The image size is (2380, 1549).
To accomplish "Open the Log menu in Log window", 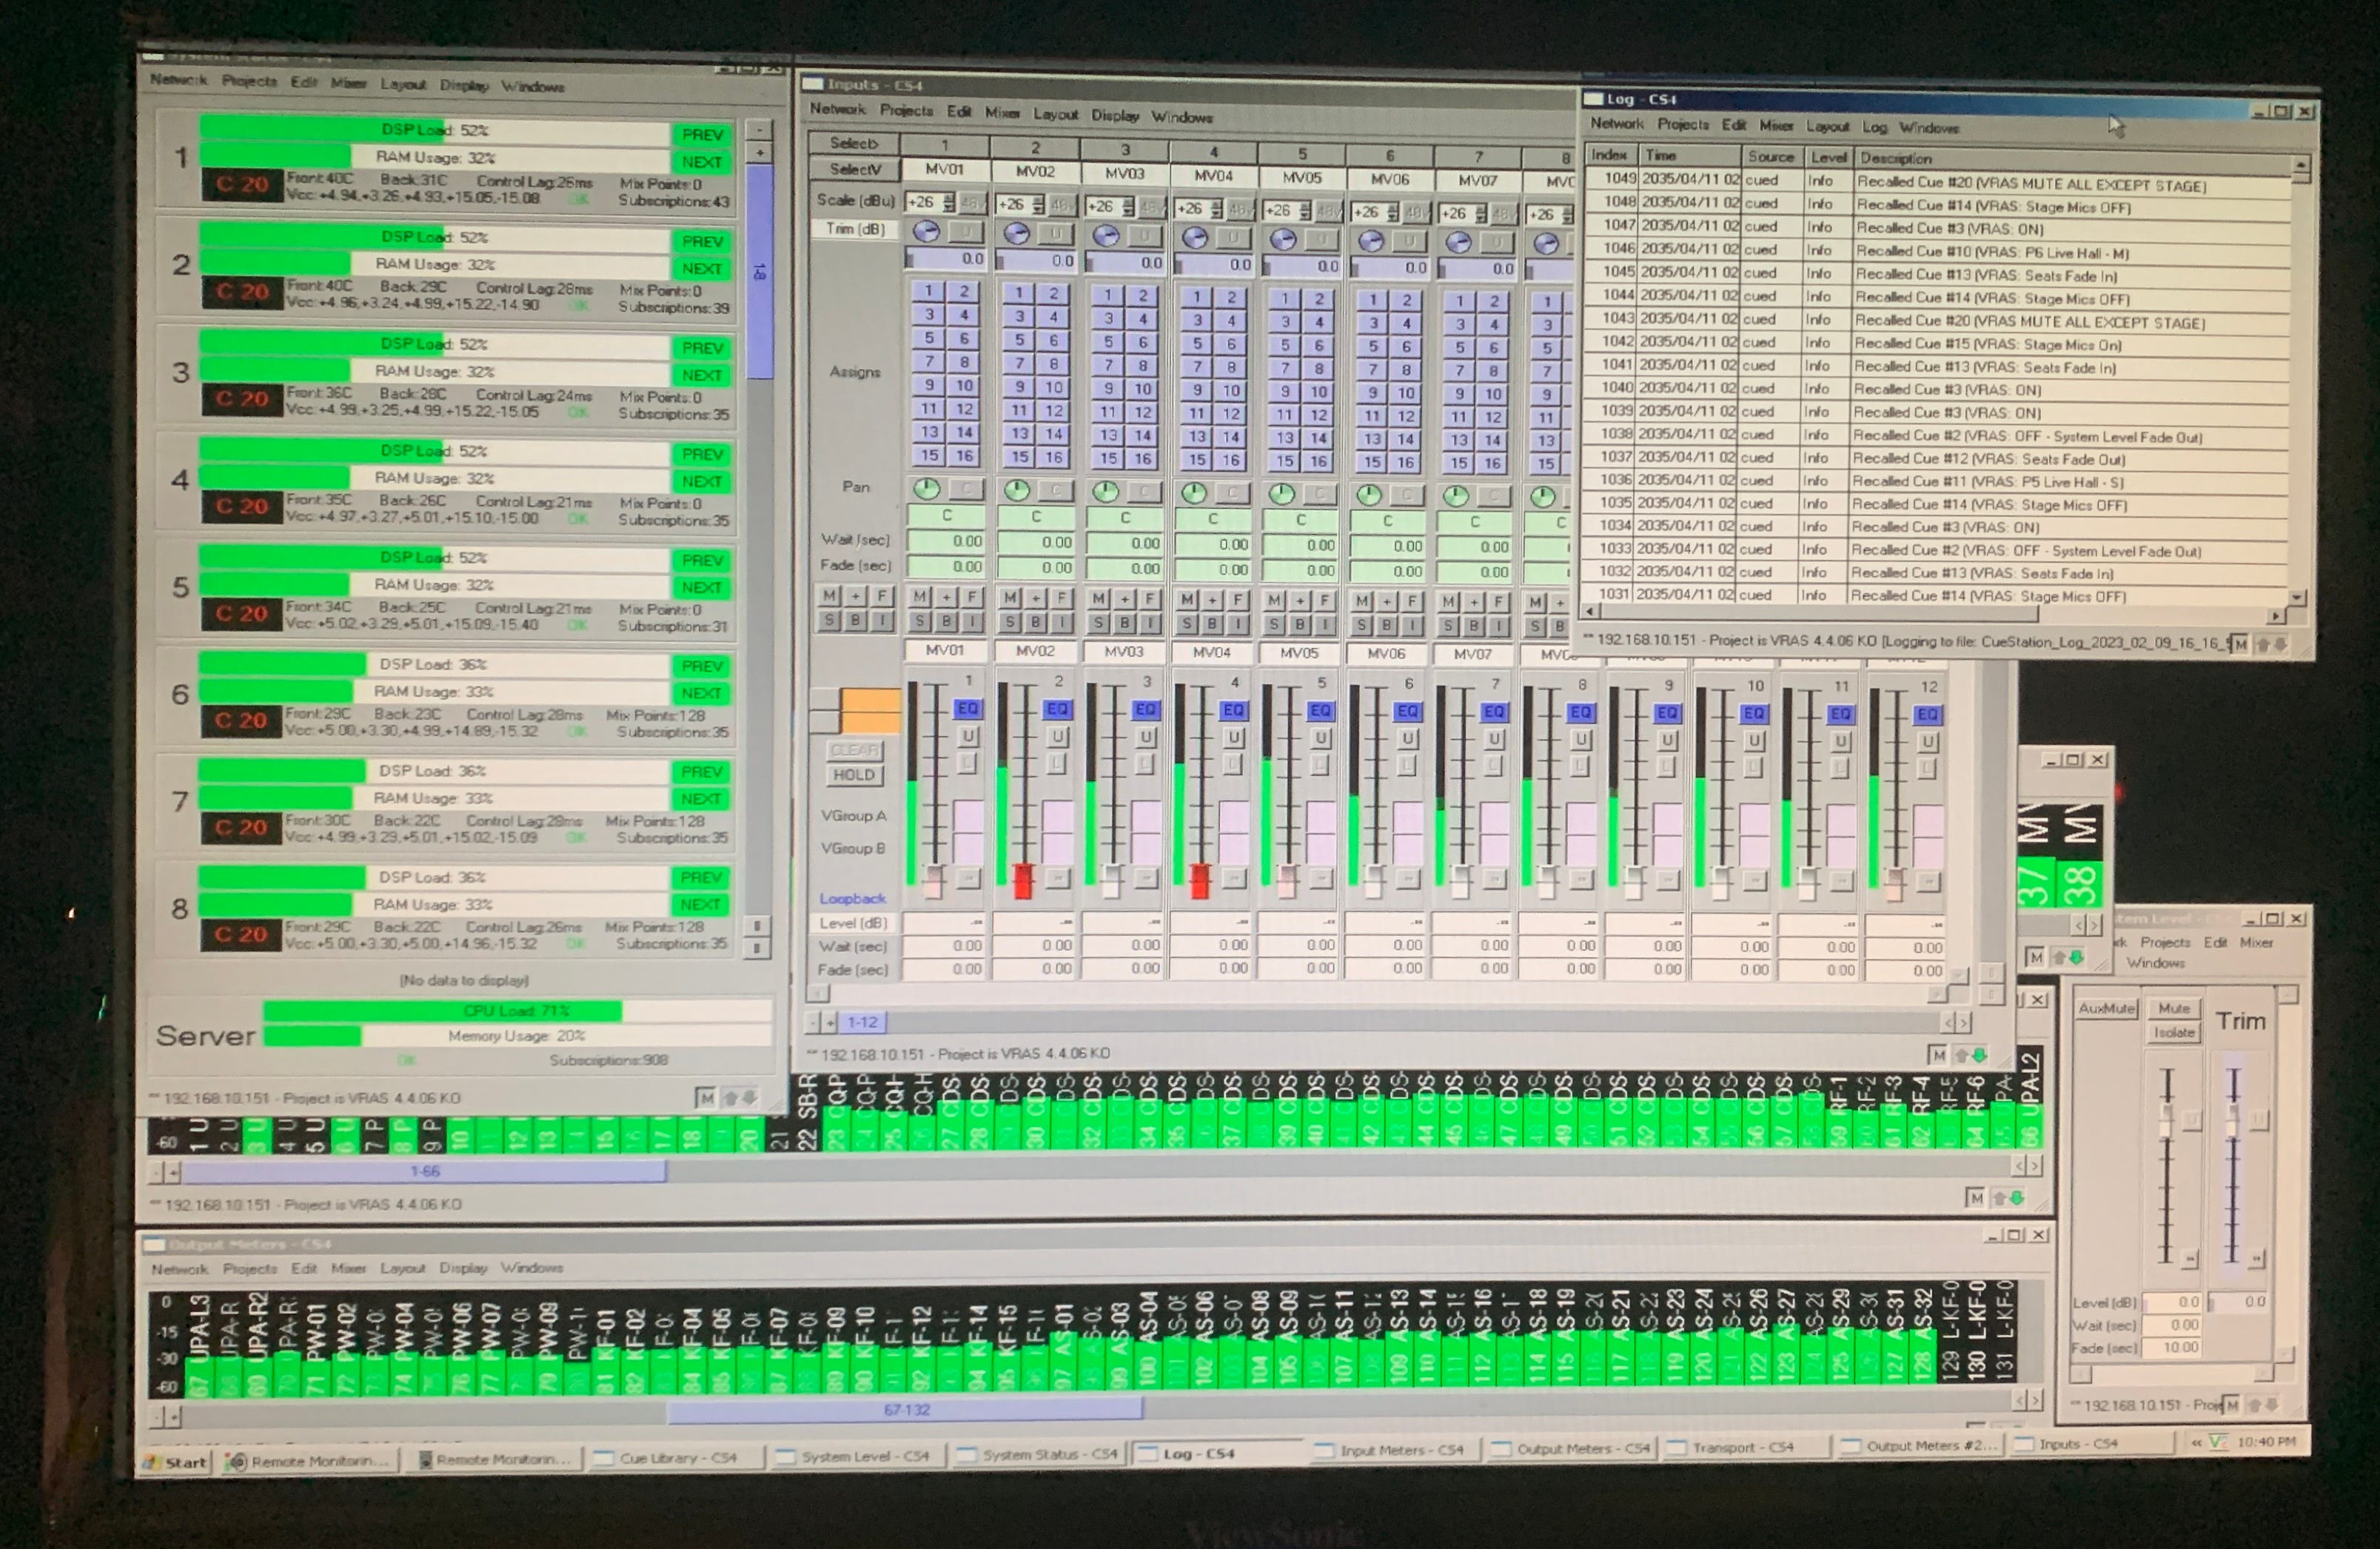I will tap(1874, 127).
